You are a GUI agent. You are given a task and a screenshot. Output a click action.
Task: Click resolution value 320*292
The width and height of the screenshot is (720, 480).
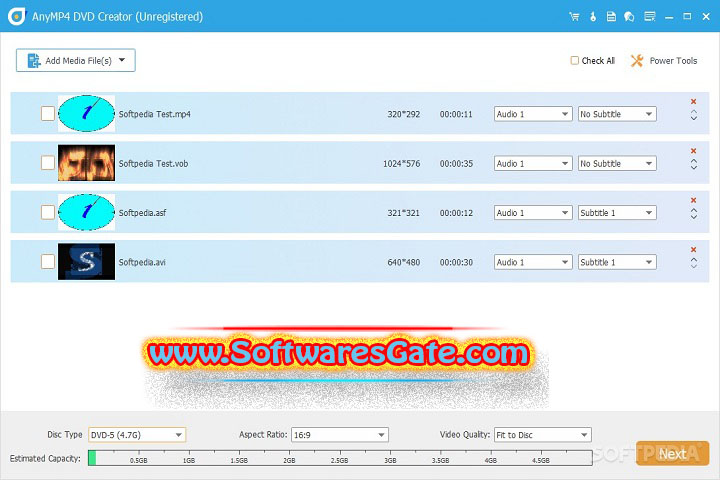(x=404, y=114)
